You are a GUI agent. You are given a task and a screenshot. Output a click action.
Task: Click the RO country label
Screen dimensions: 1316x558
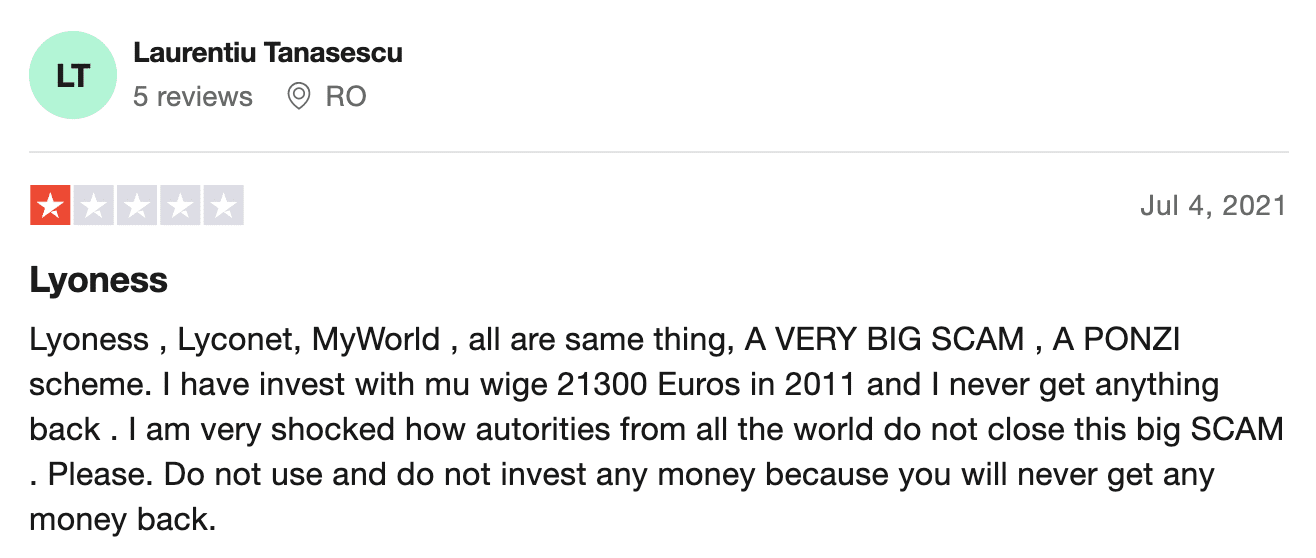point(346,97)
